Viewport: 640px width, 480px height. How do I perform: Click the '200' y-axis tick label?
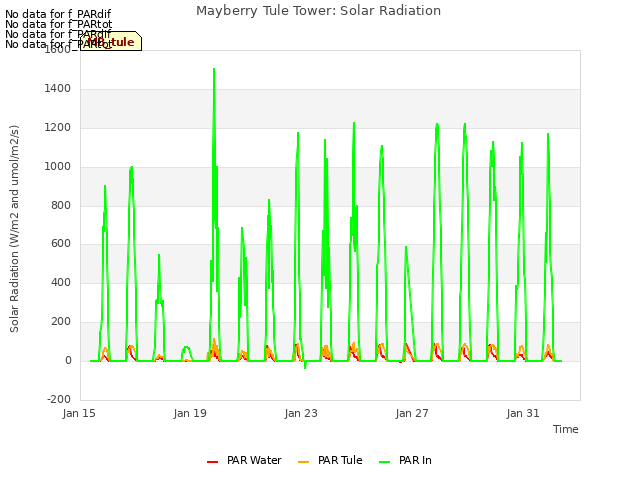click(61, 322)
